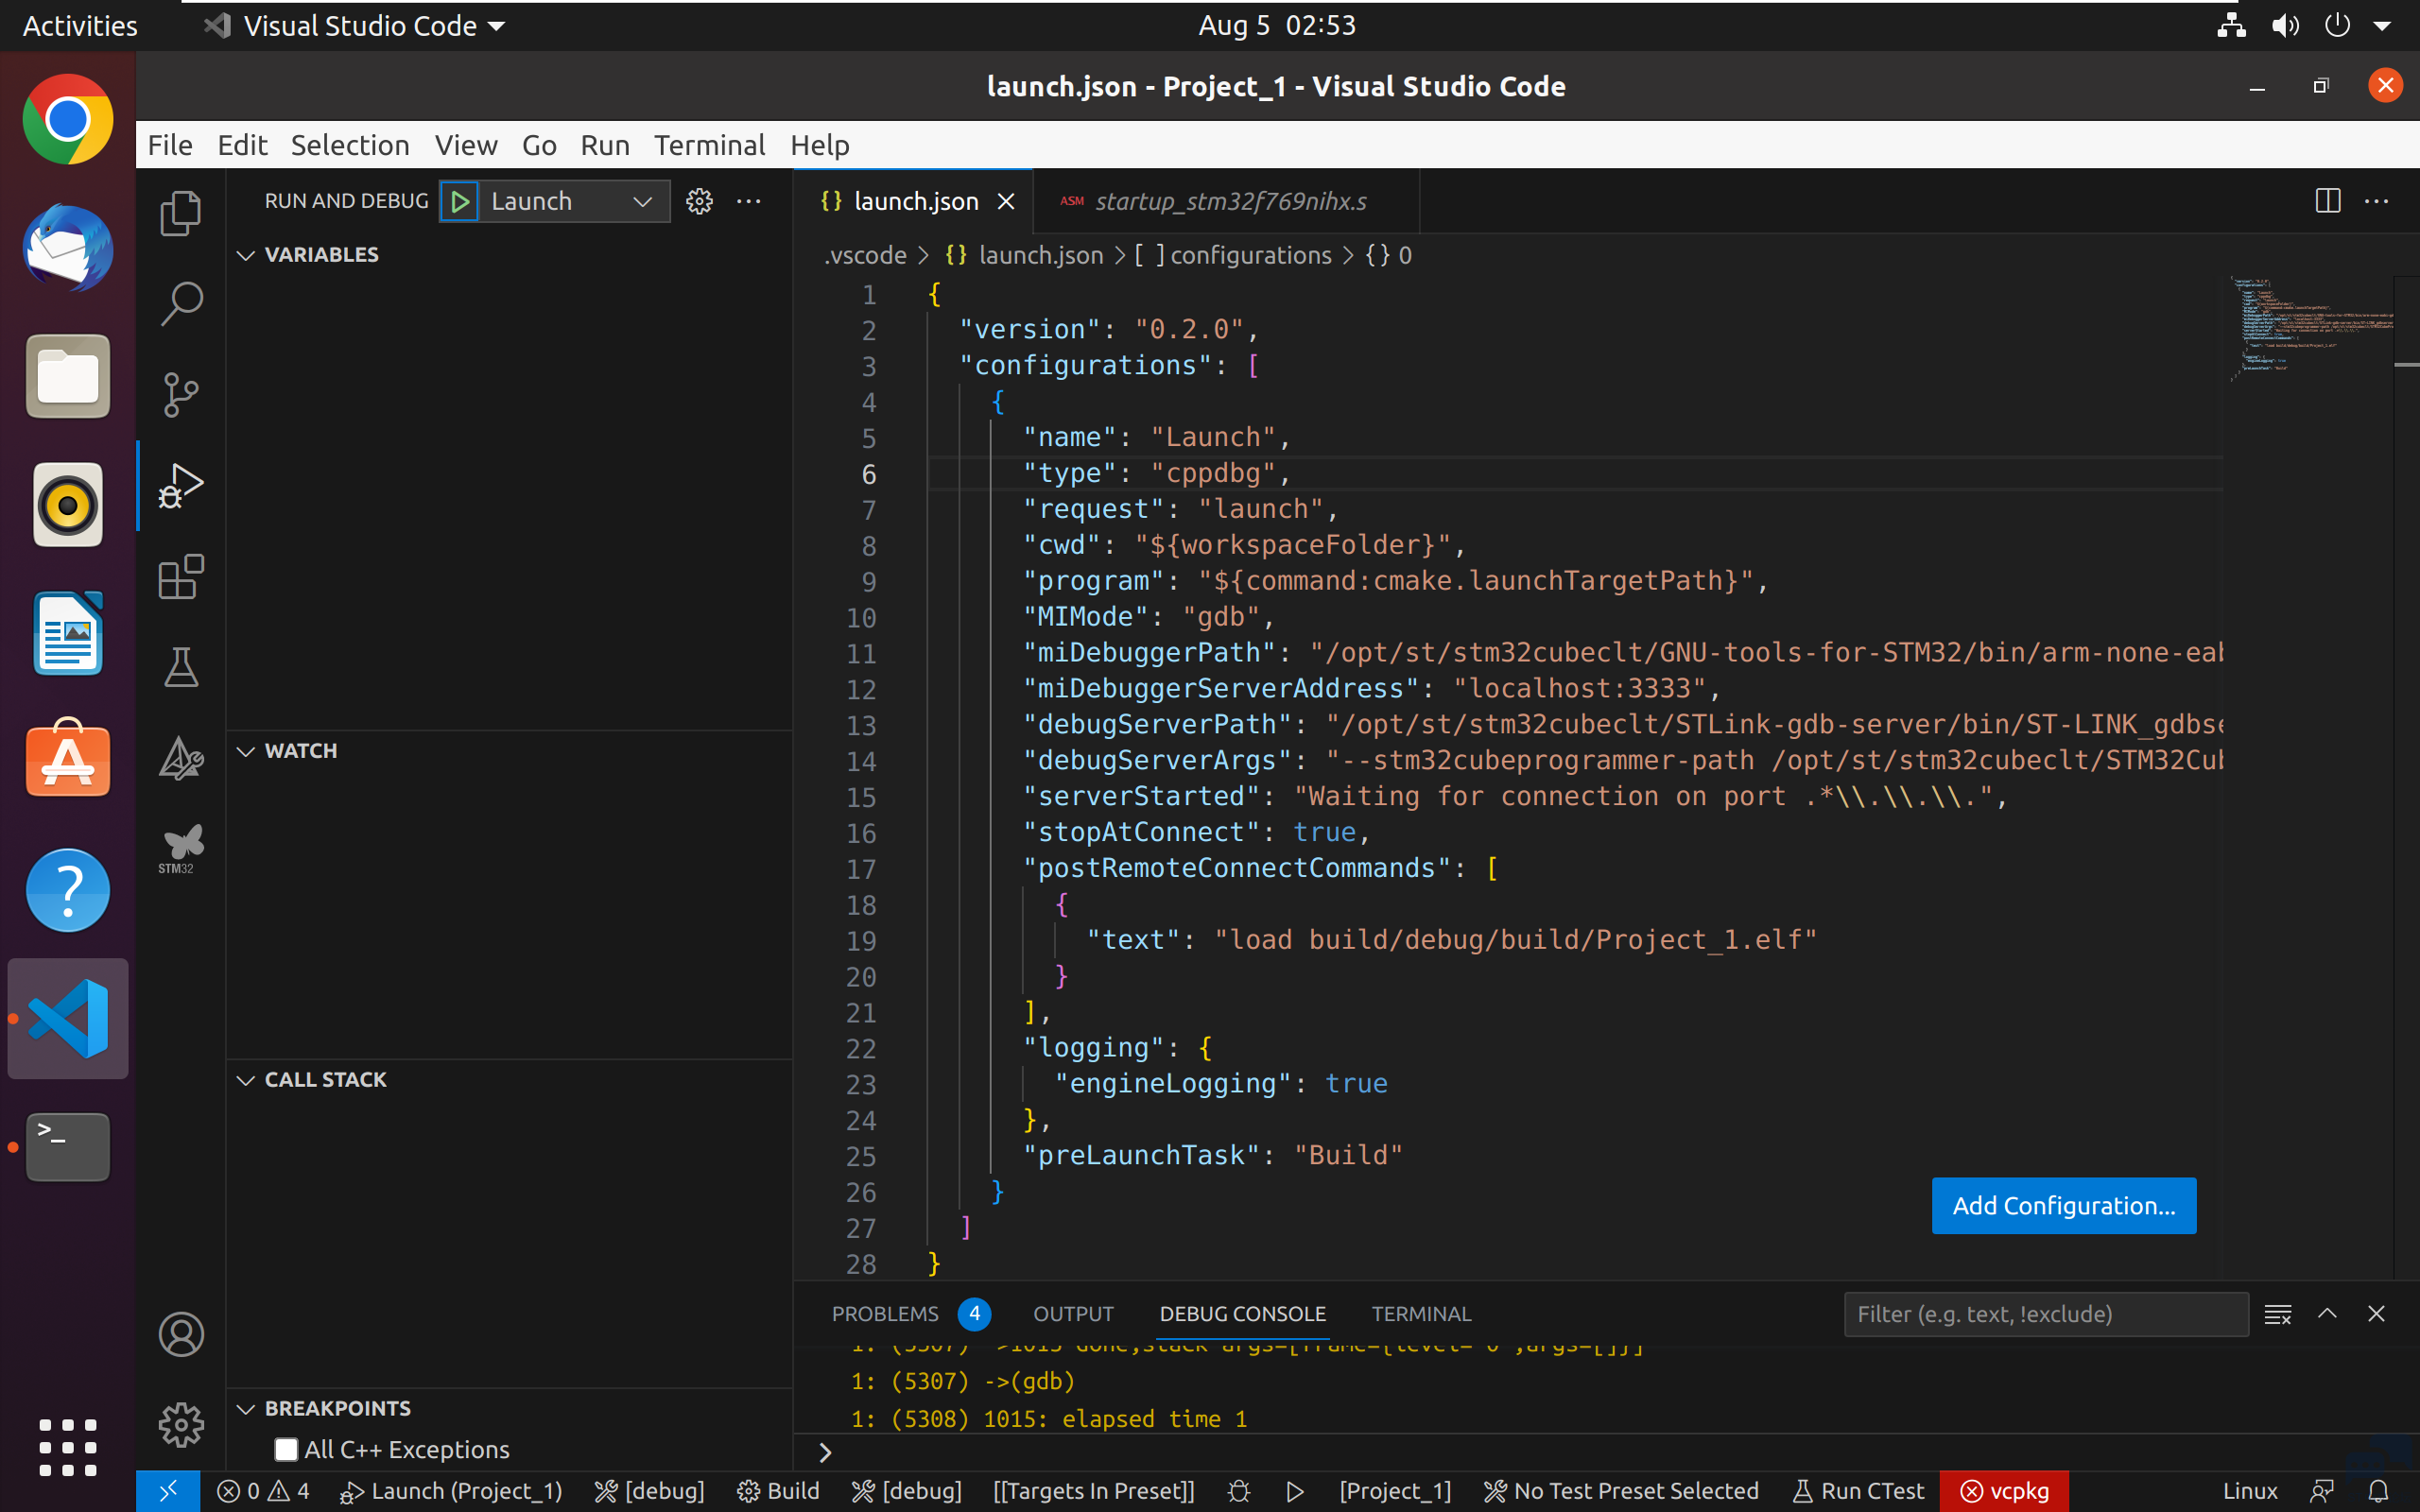Click the Build status bar button
The image size is (2420, 1512).
778,1491
